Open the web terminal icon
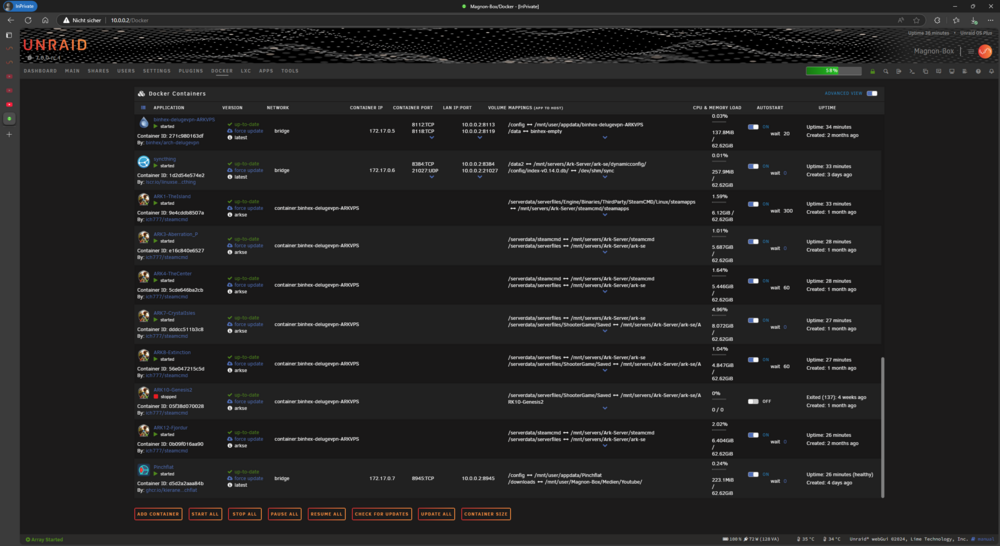 912,71
